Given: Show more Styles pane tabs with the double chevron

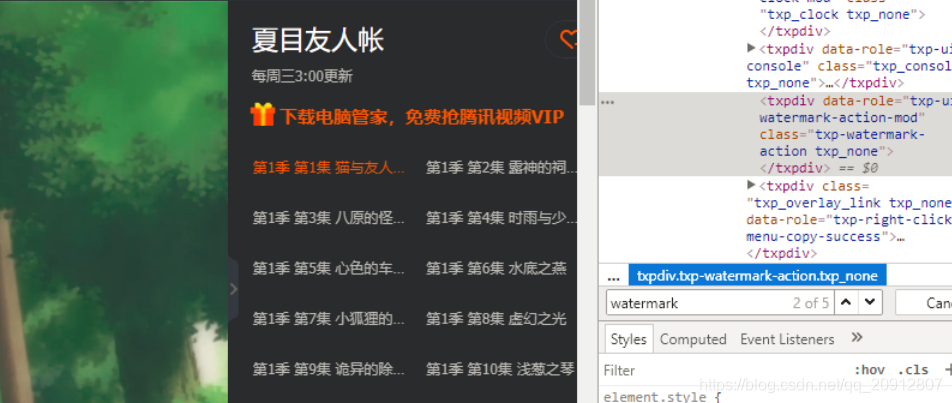Looking at the screenshot, I should (857, 337).
